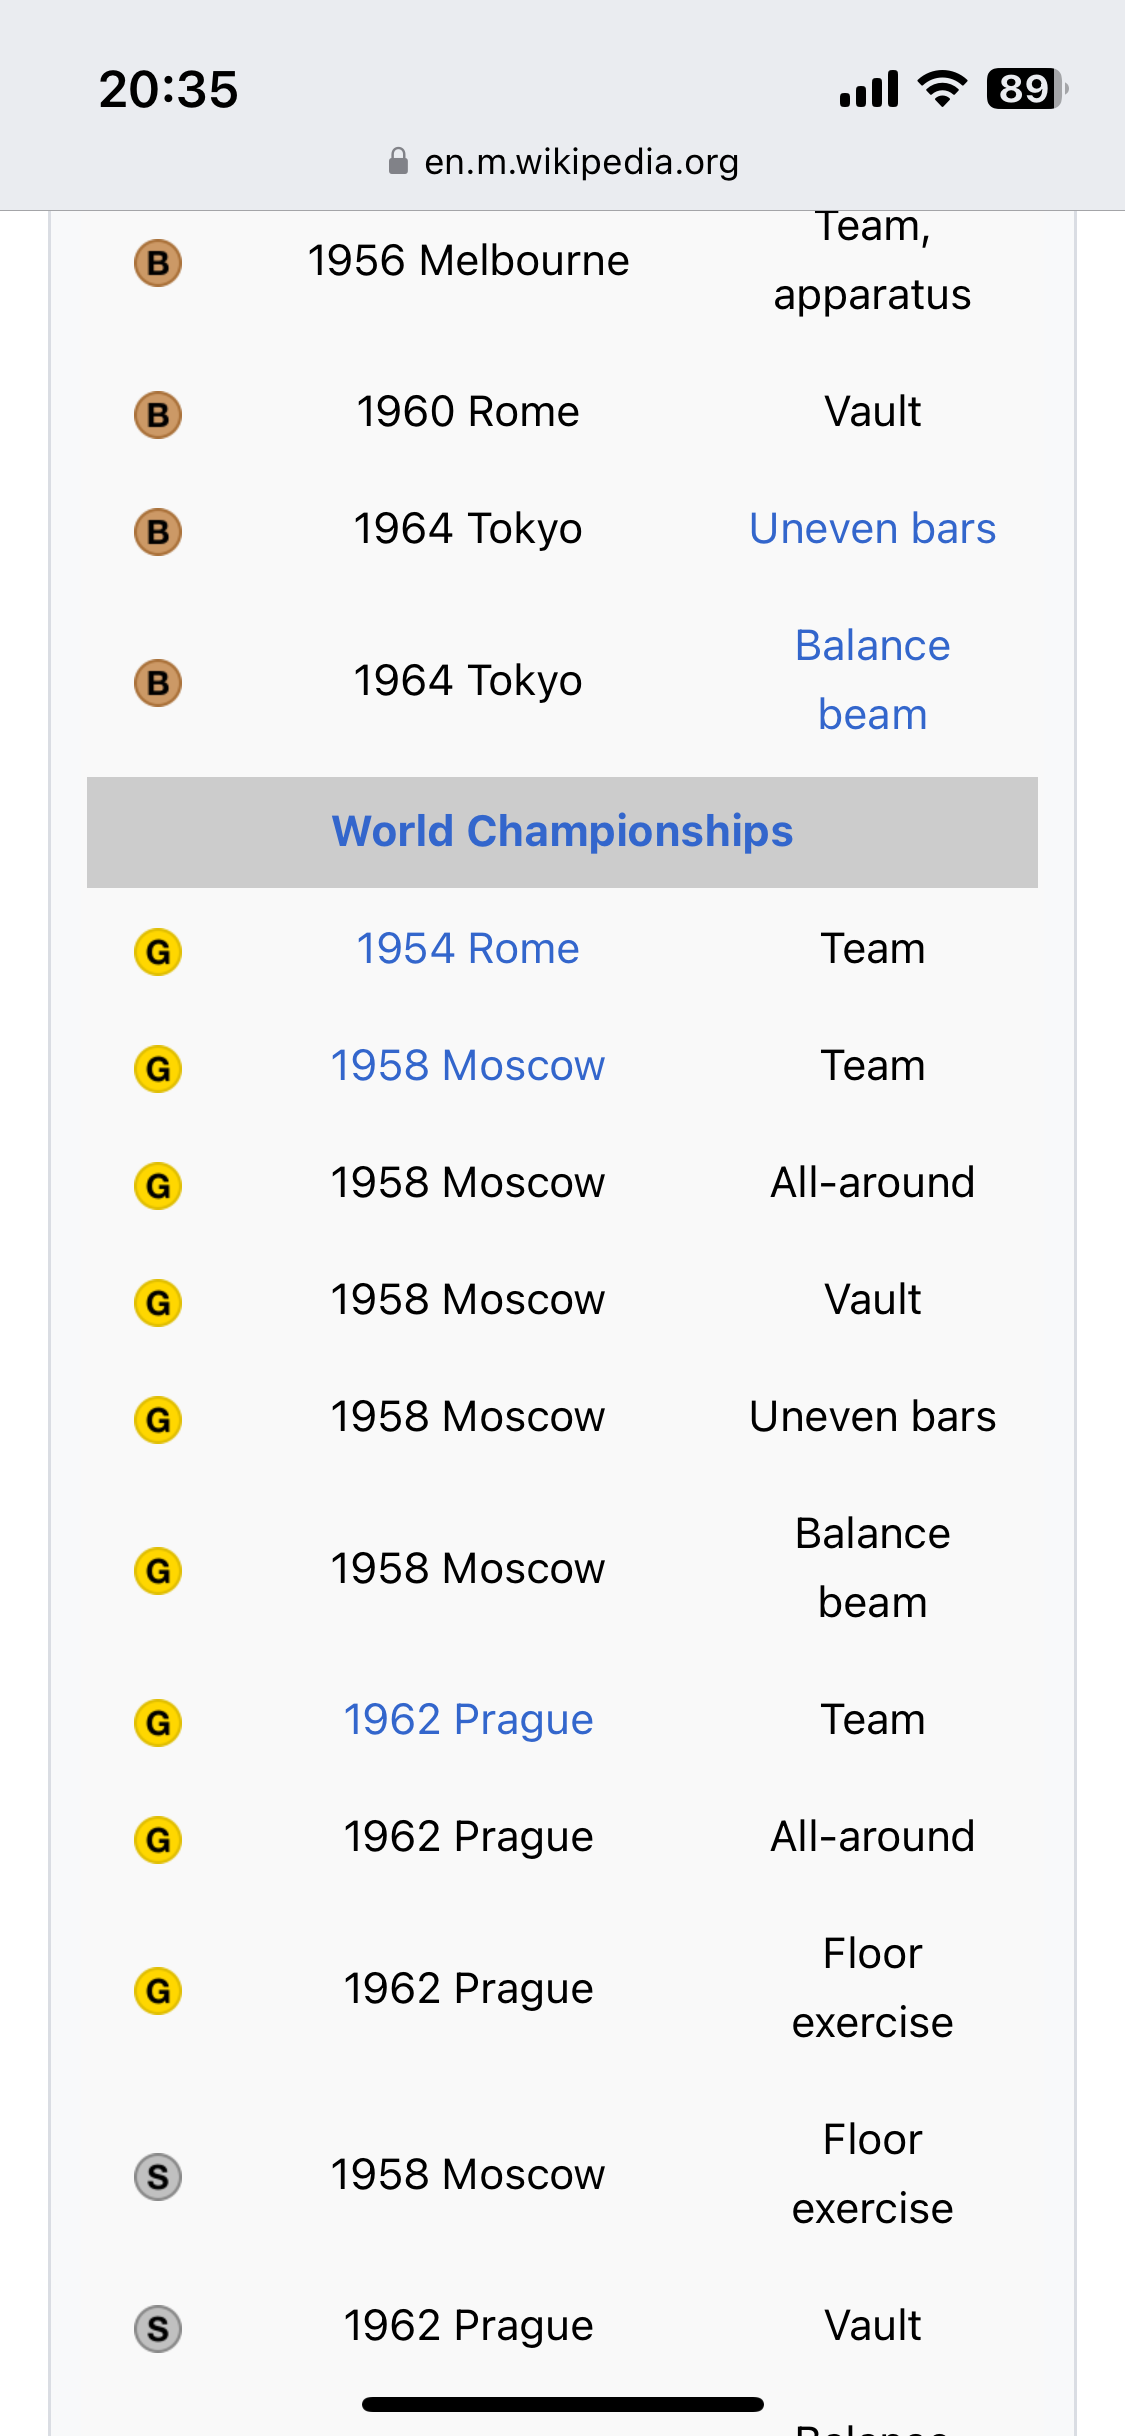
Task: Tap the silver medal icon beside 1958 Moscow
Action: [x=158, y=2177]
